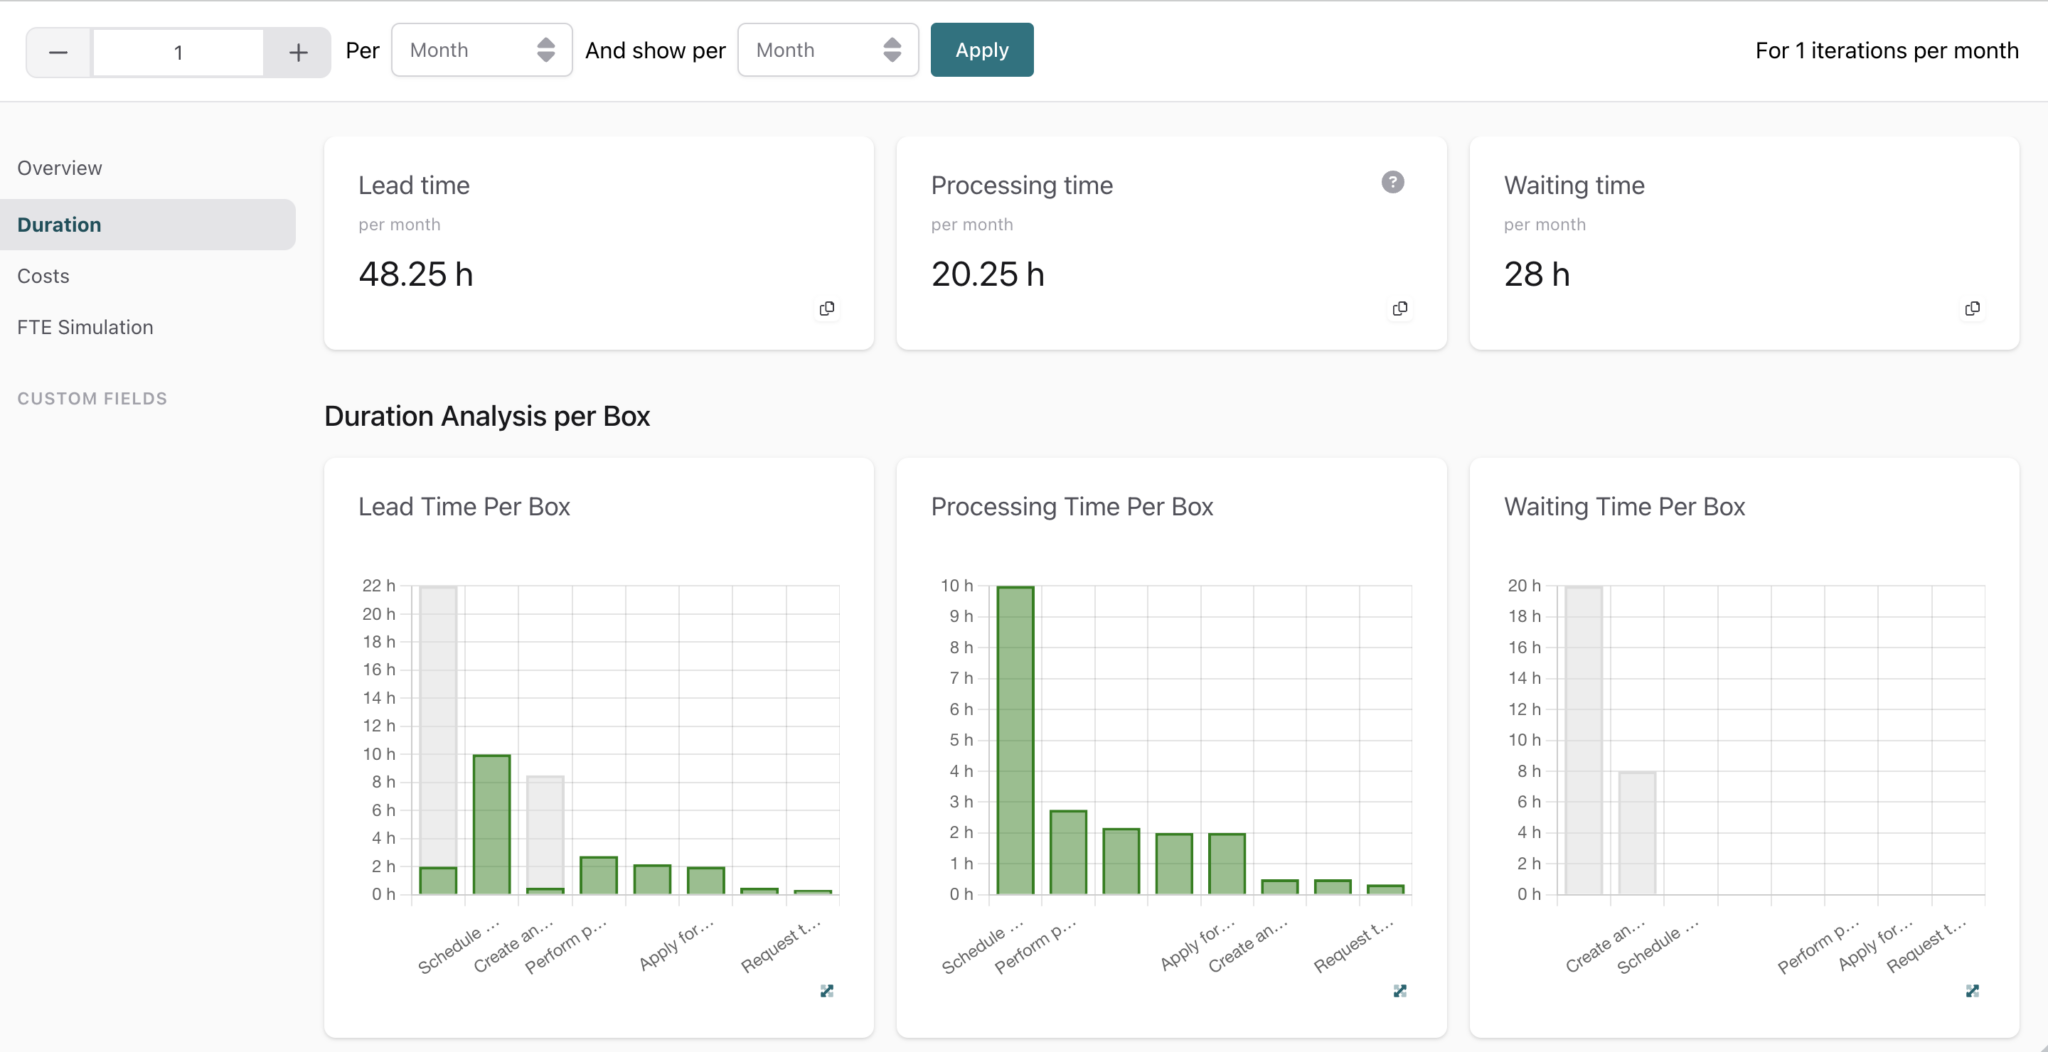
Task: Copy the Processing time value icon
Action: tap(1399, 308)
